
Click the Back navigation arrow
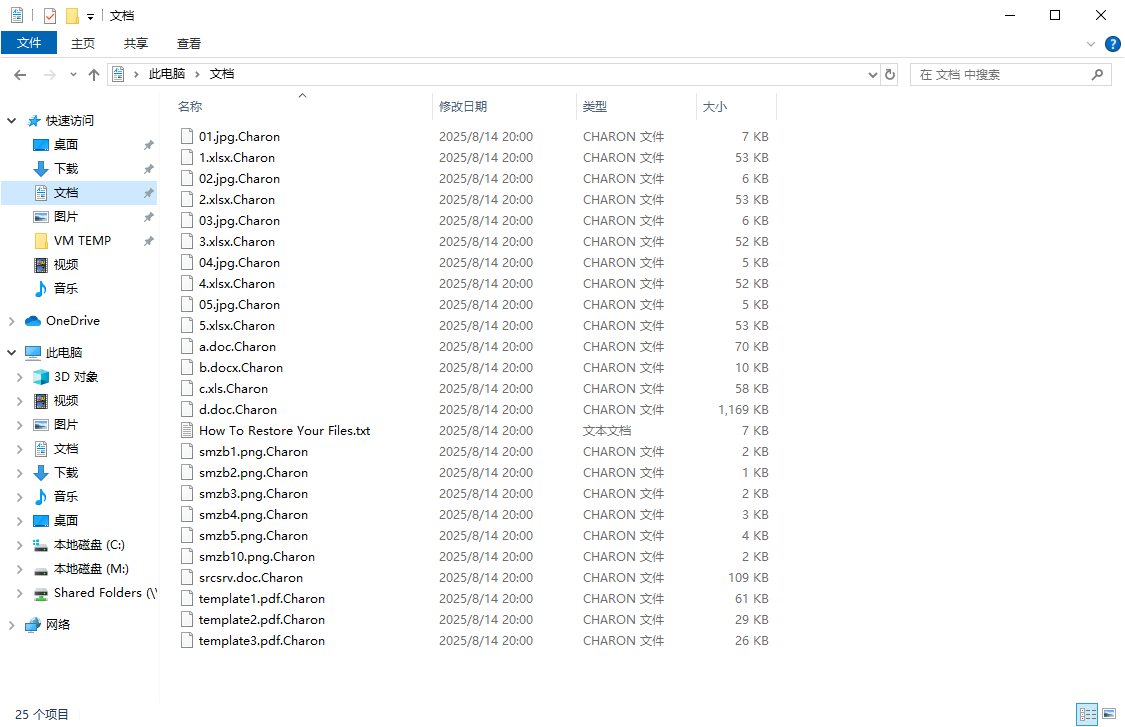pos(20,75)
